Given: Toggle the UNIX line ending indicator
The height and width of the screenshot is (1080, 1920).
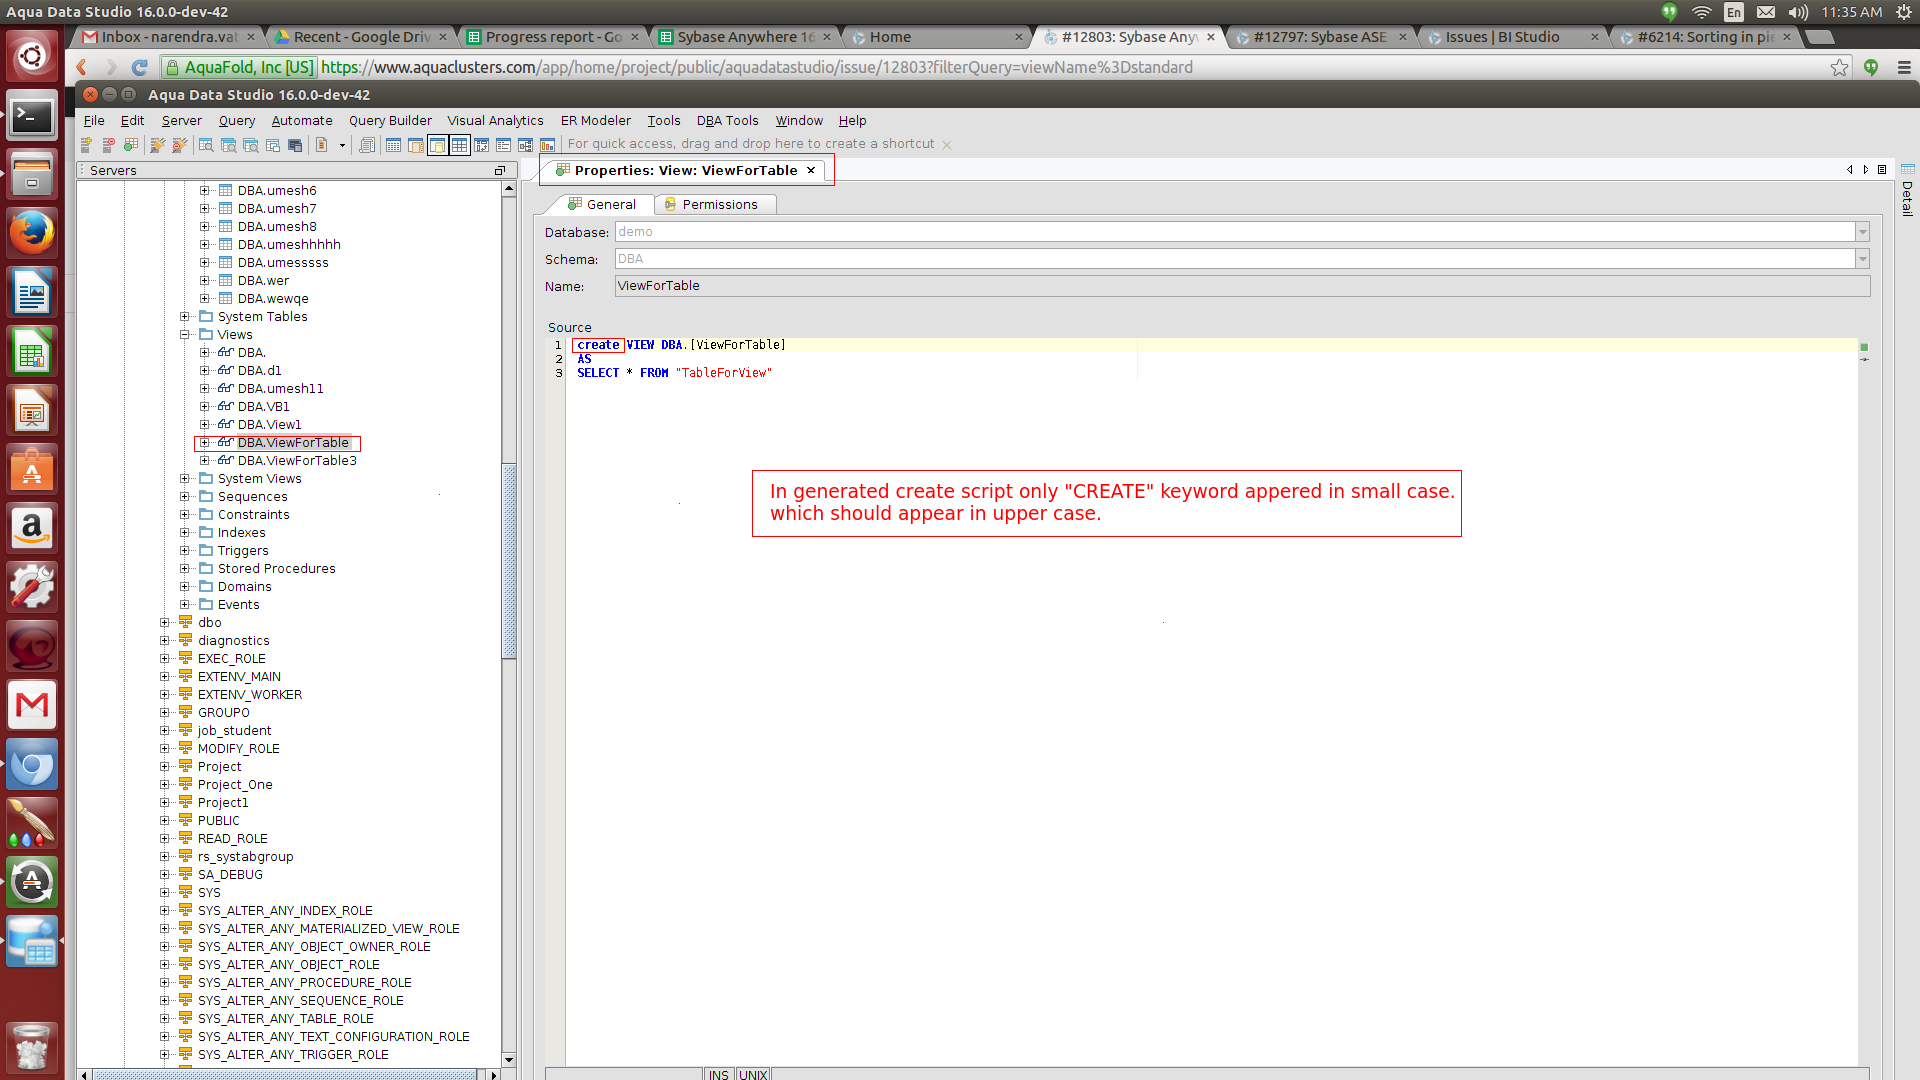Looking at the screenshot, I should [x=753, y=1074].
